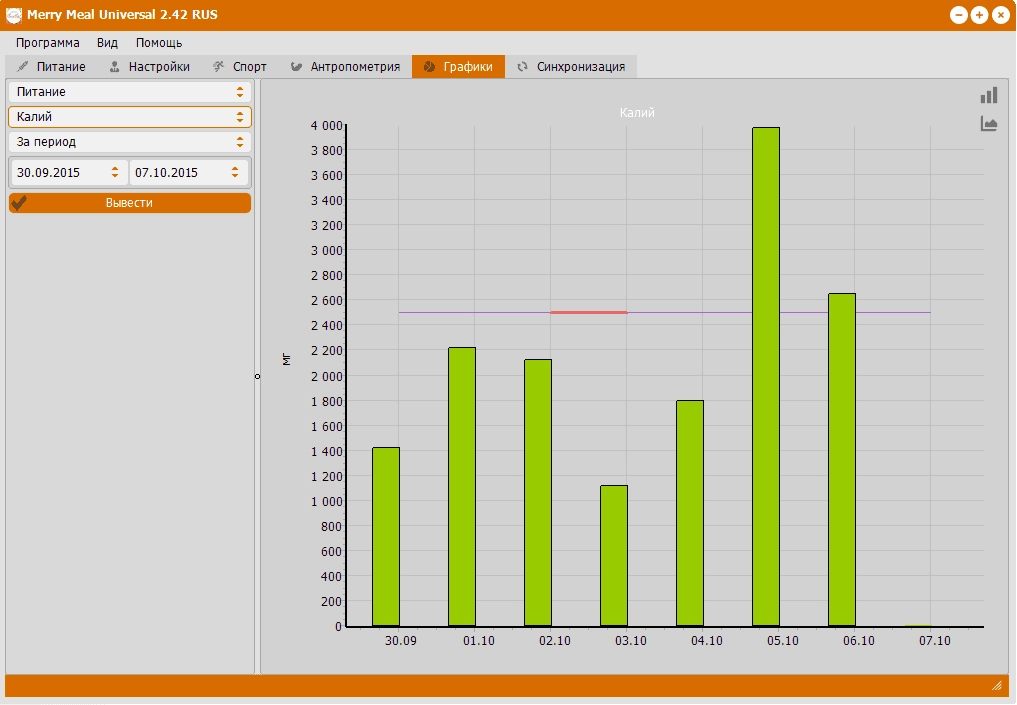This screenshot has height=705, width=1017.
Task: Expand the Калий nutrient dropdown
Action: pyautogui.click(x=130, y=117)
